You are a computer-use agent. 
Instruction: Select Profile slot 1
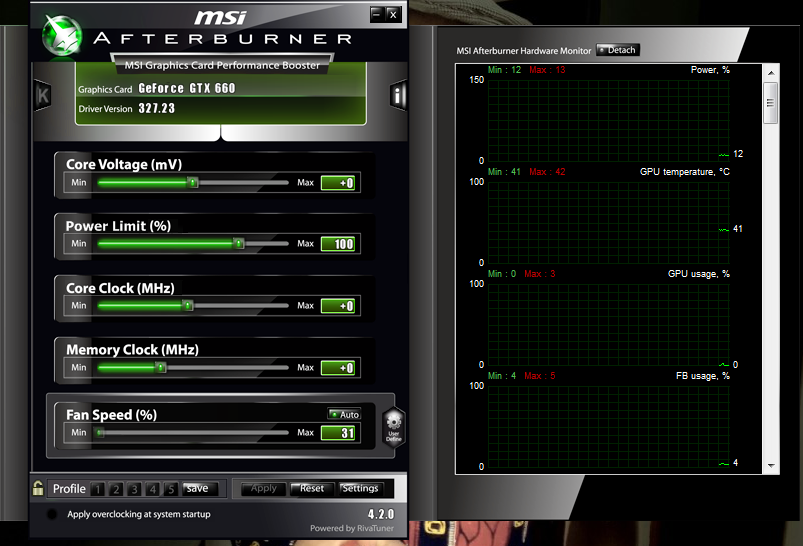click(97, 489)
